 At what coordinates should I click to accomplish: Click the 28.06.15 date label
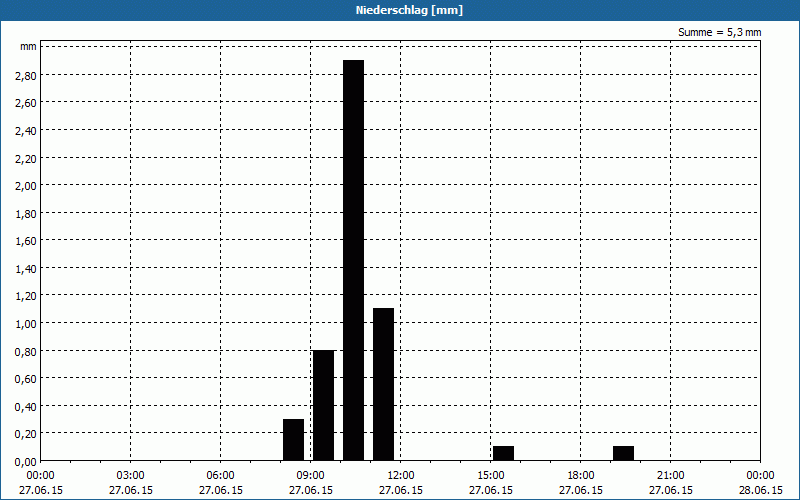(x=760, y=490)
